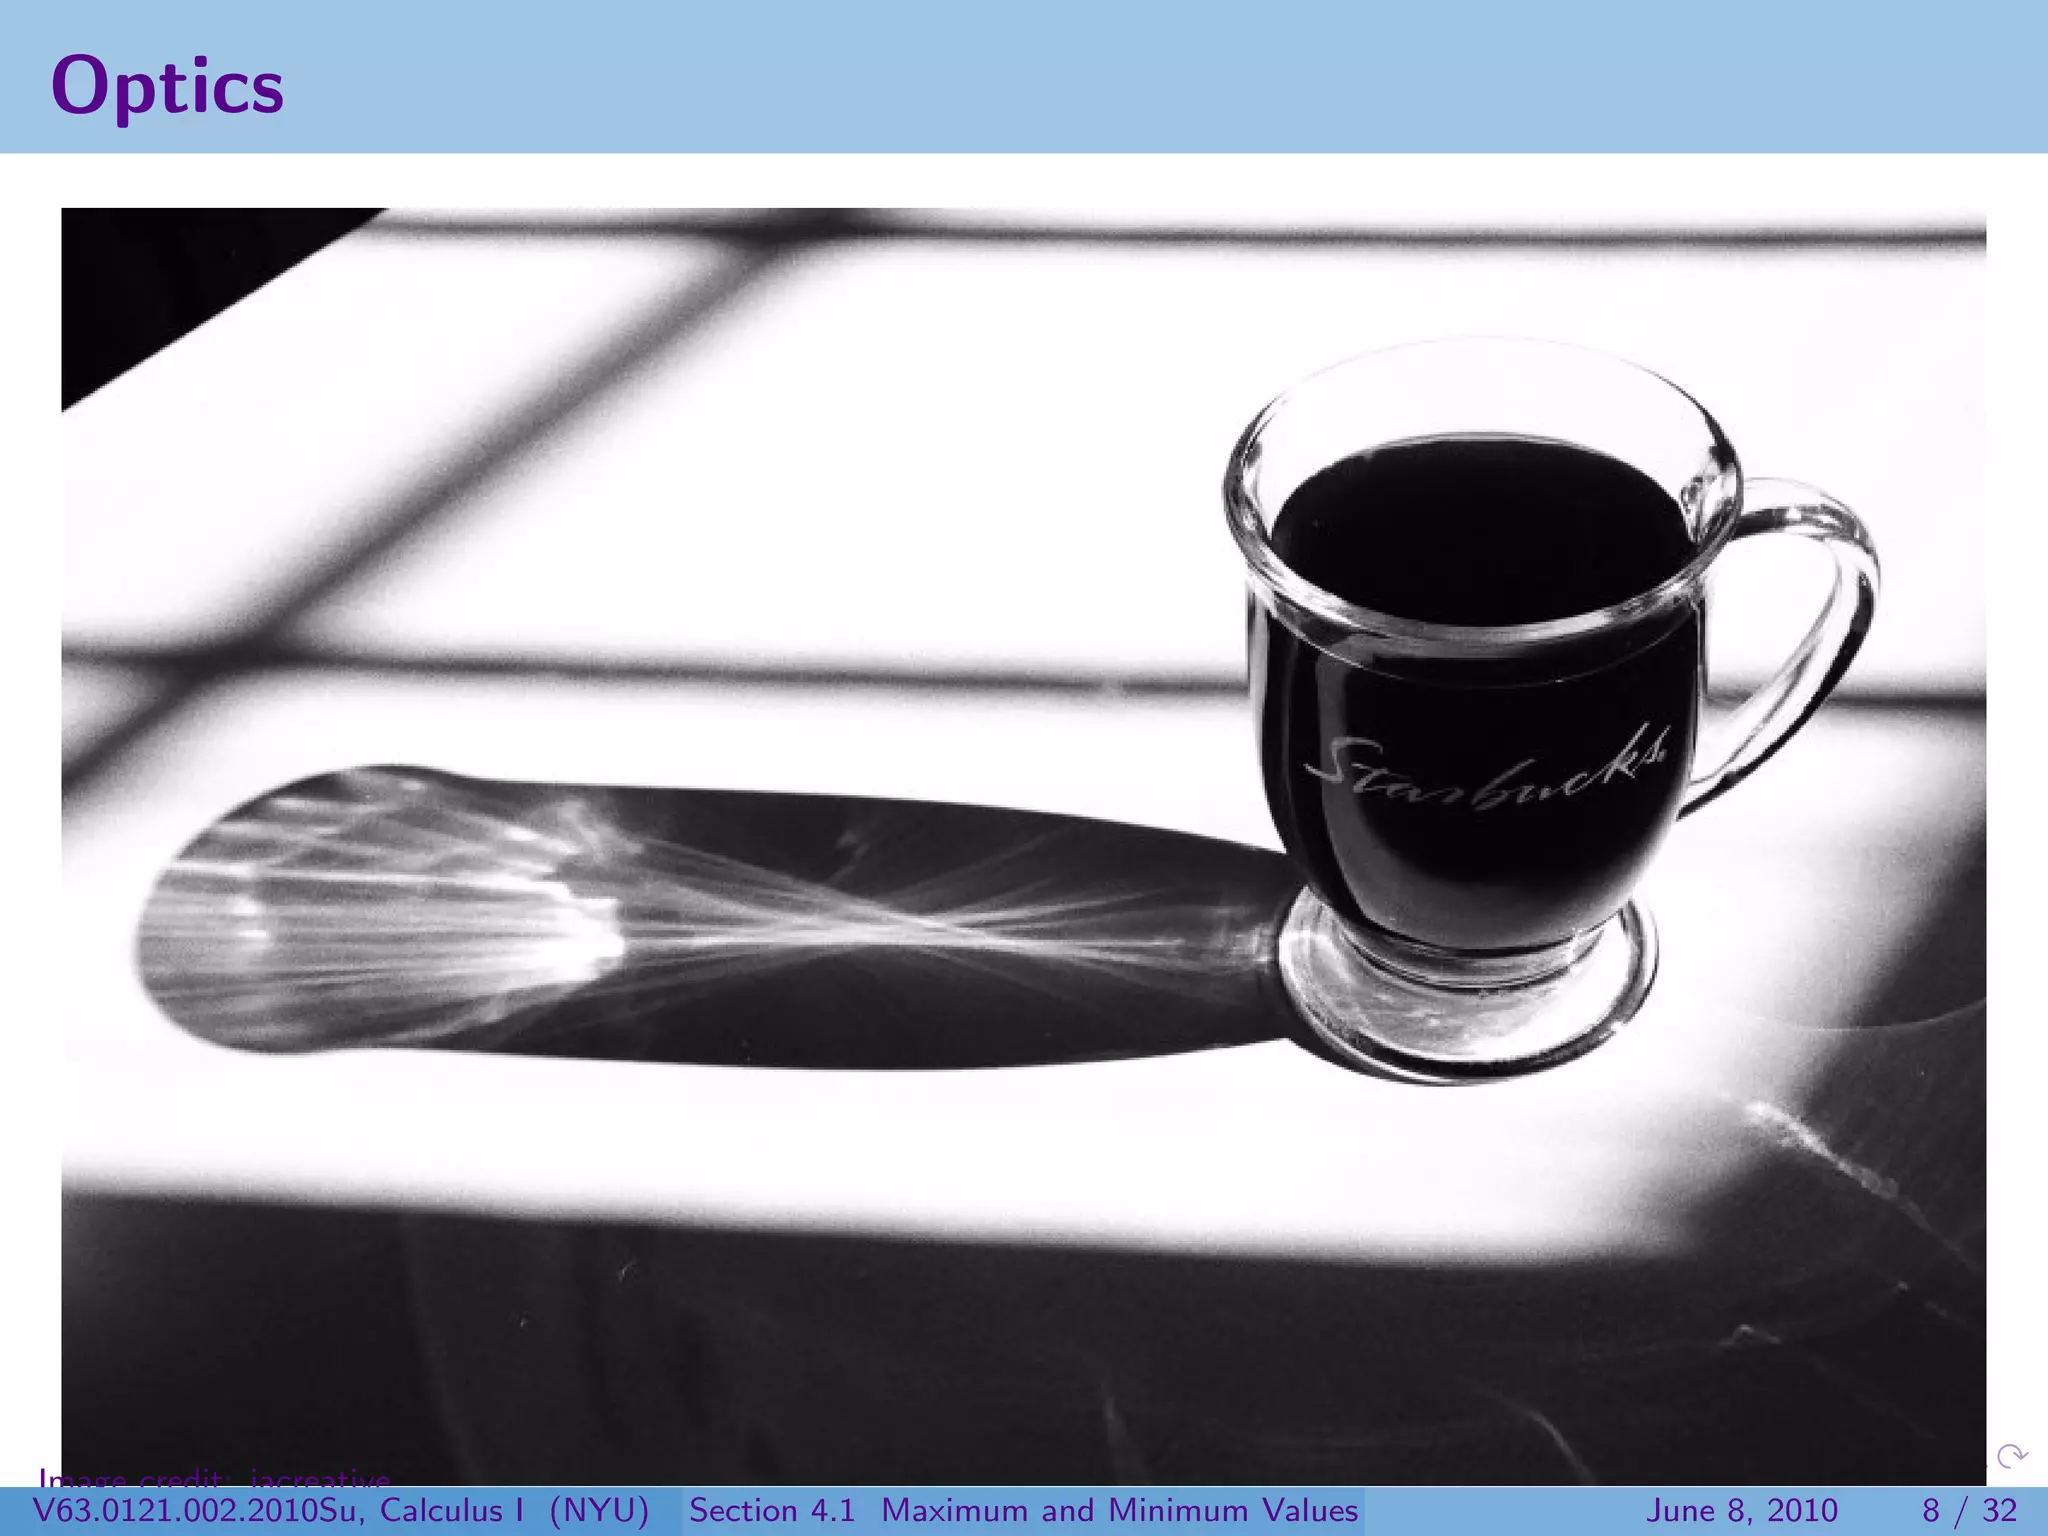Click the '(NYU)' text in the footer

coord(599,1510)
